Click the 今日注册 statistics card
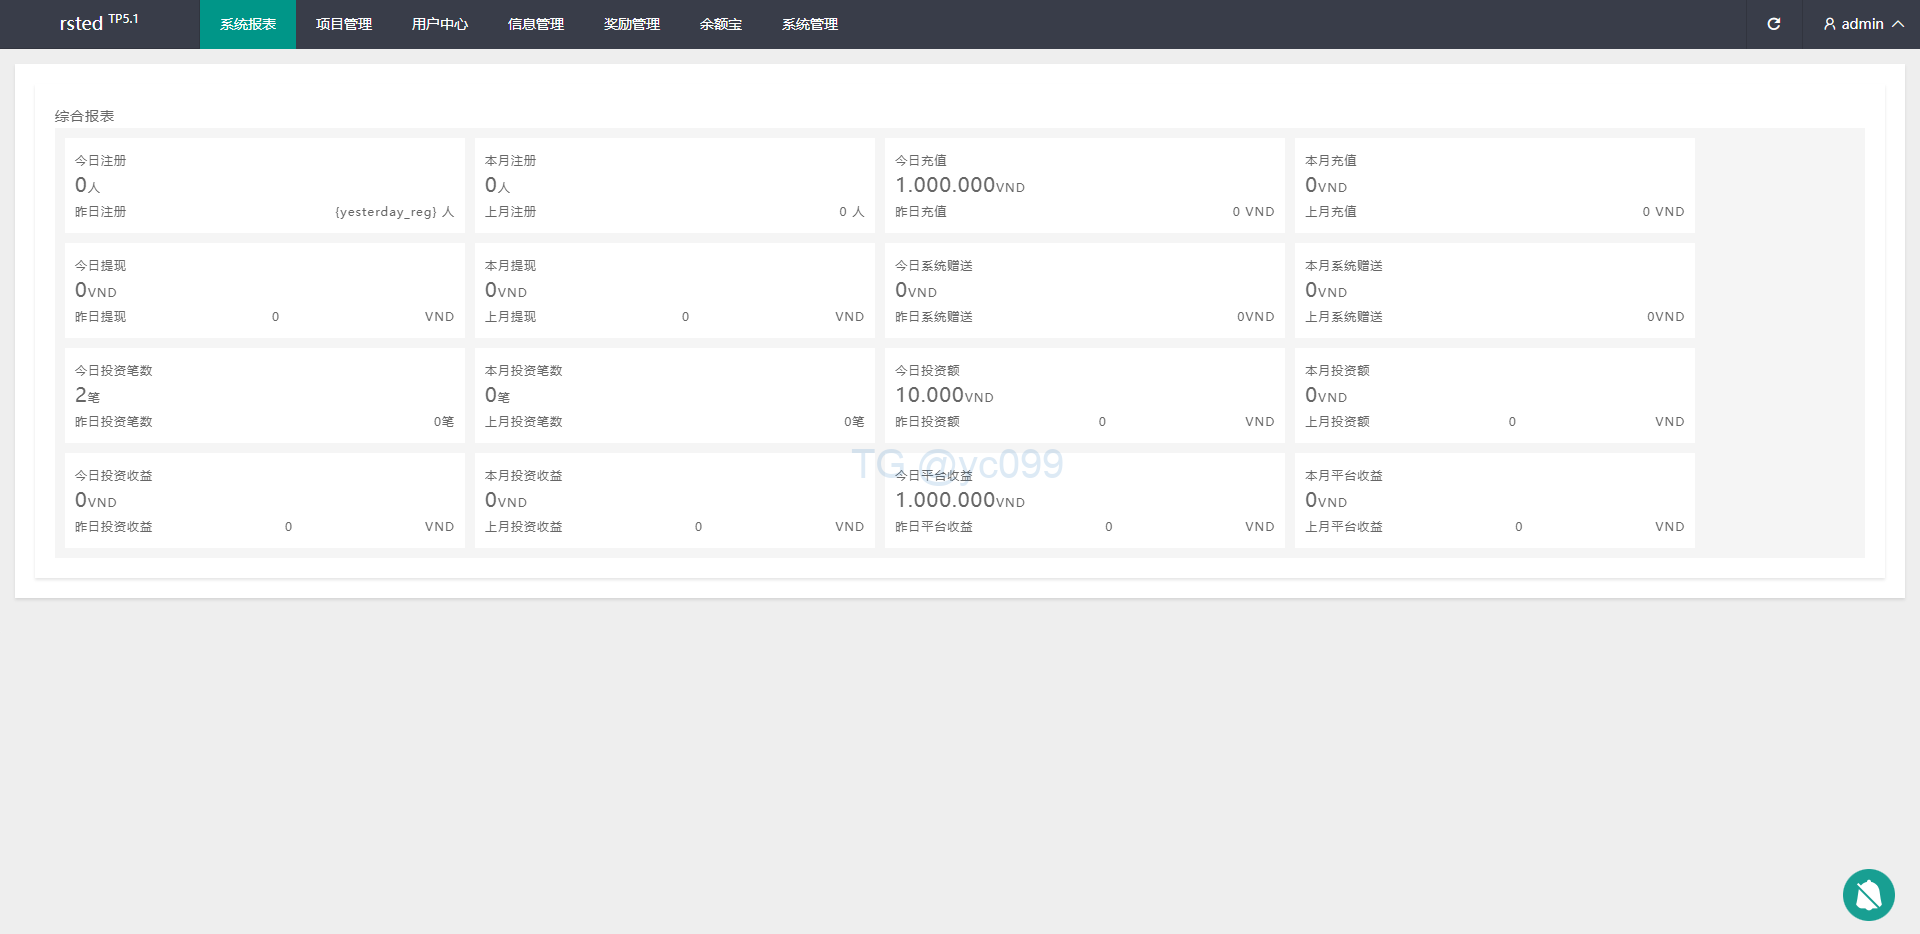 pyautogui.click(x=264, y=186)
